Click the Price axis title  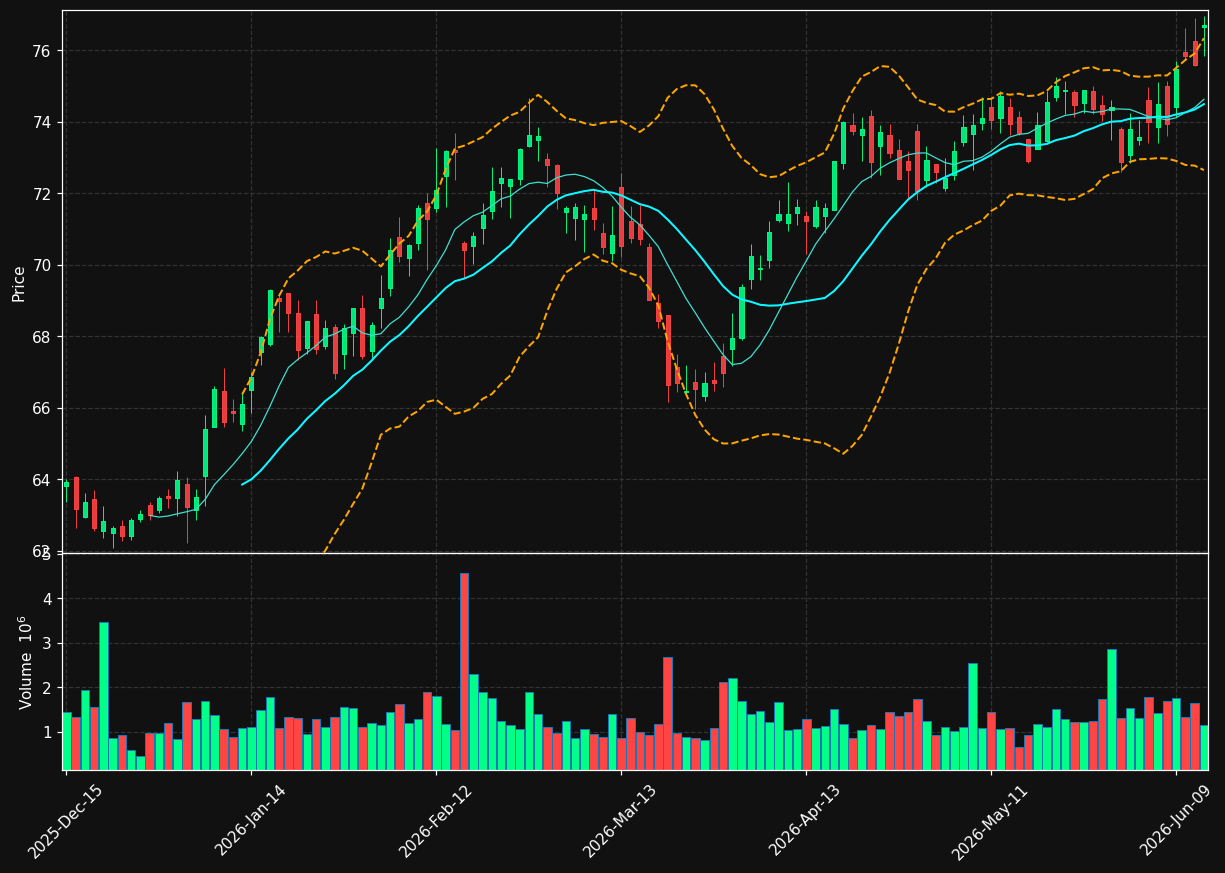(19, 283)
